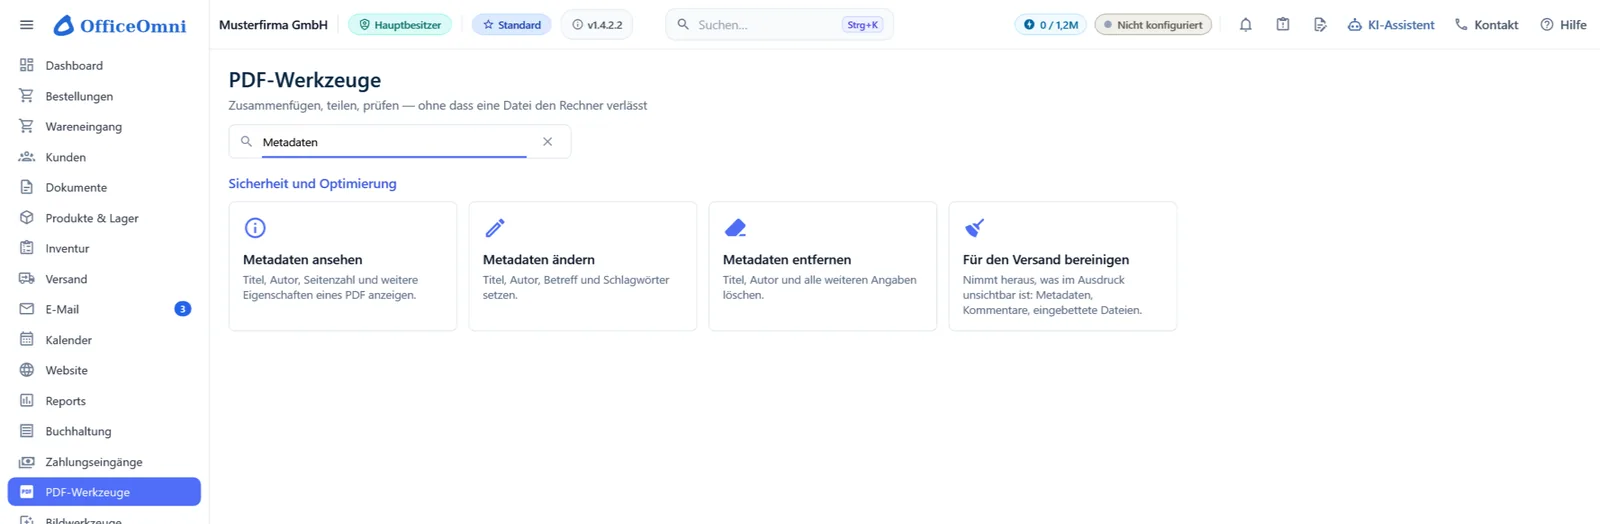Click the Standard plan badge

pyautogui.click(x=512, y=25)
